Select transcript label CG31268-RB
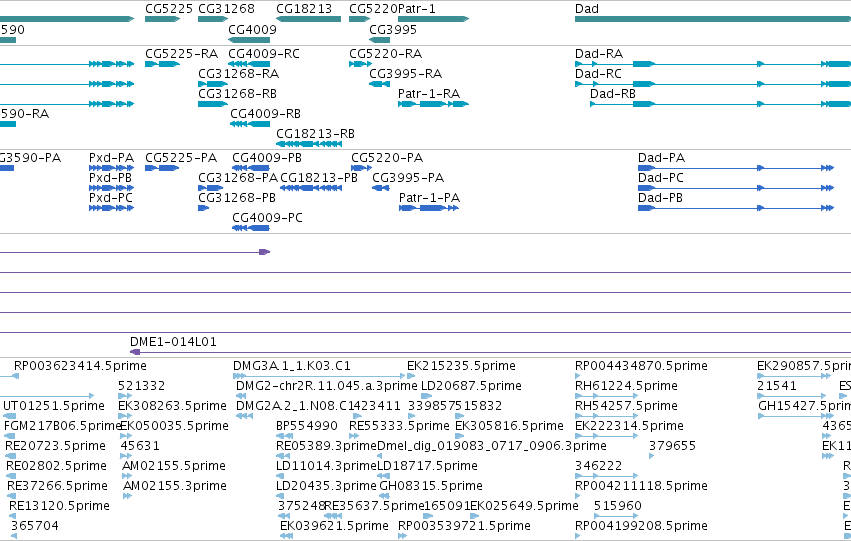 point(238,94)
